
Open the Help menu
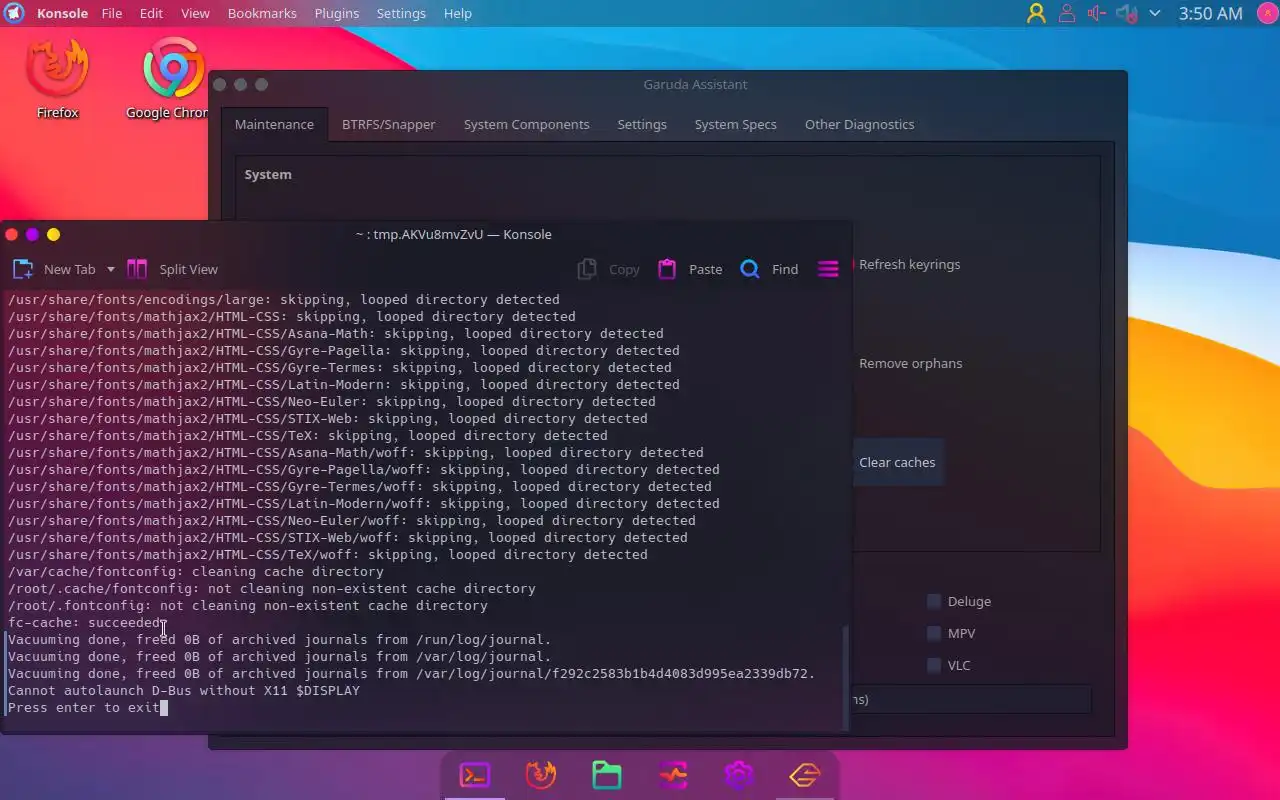pyautogui.click(x=457, y=13)
